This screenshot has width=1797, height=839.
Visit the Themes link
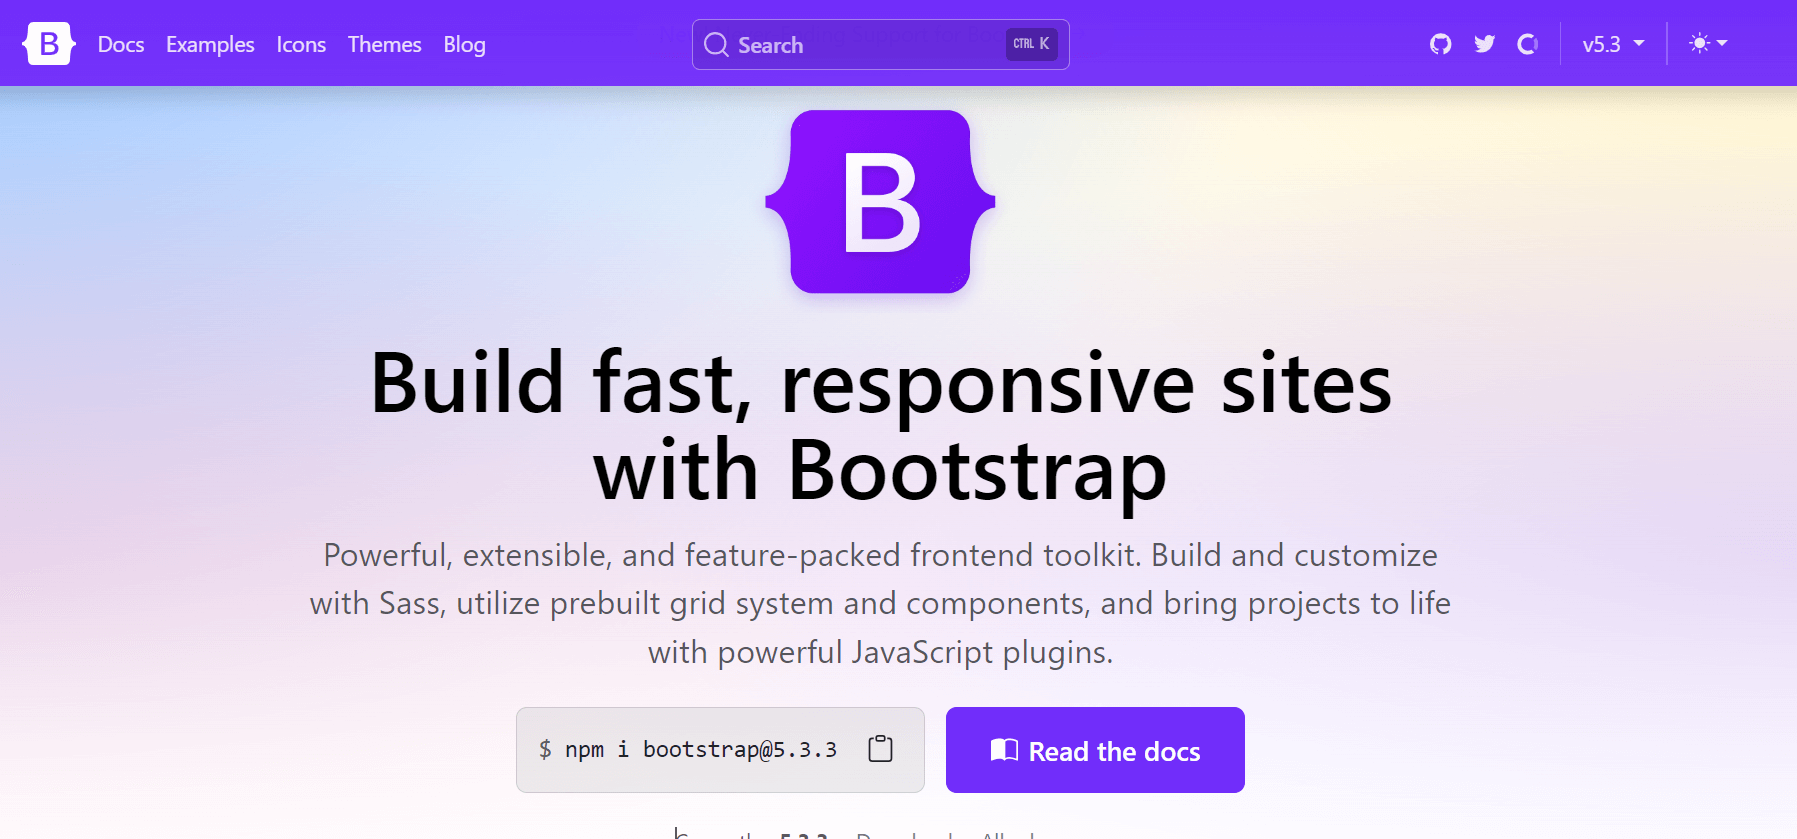pos(384,44)
